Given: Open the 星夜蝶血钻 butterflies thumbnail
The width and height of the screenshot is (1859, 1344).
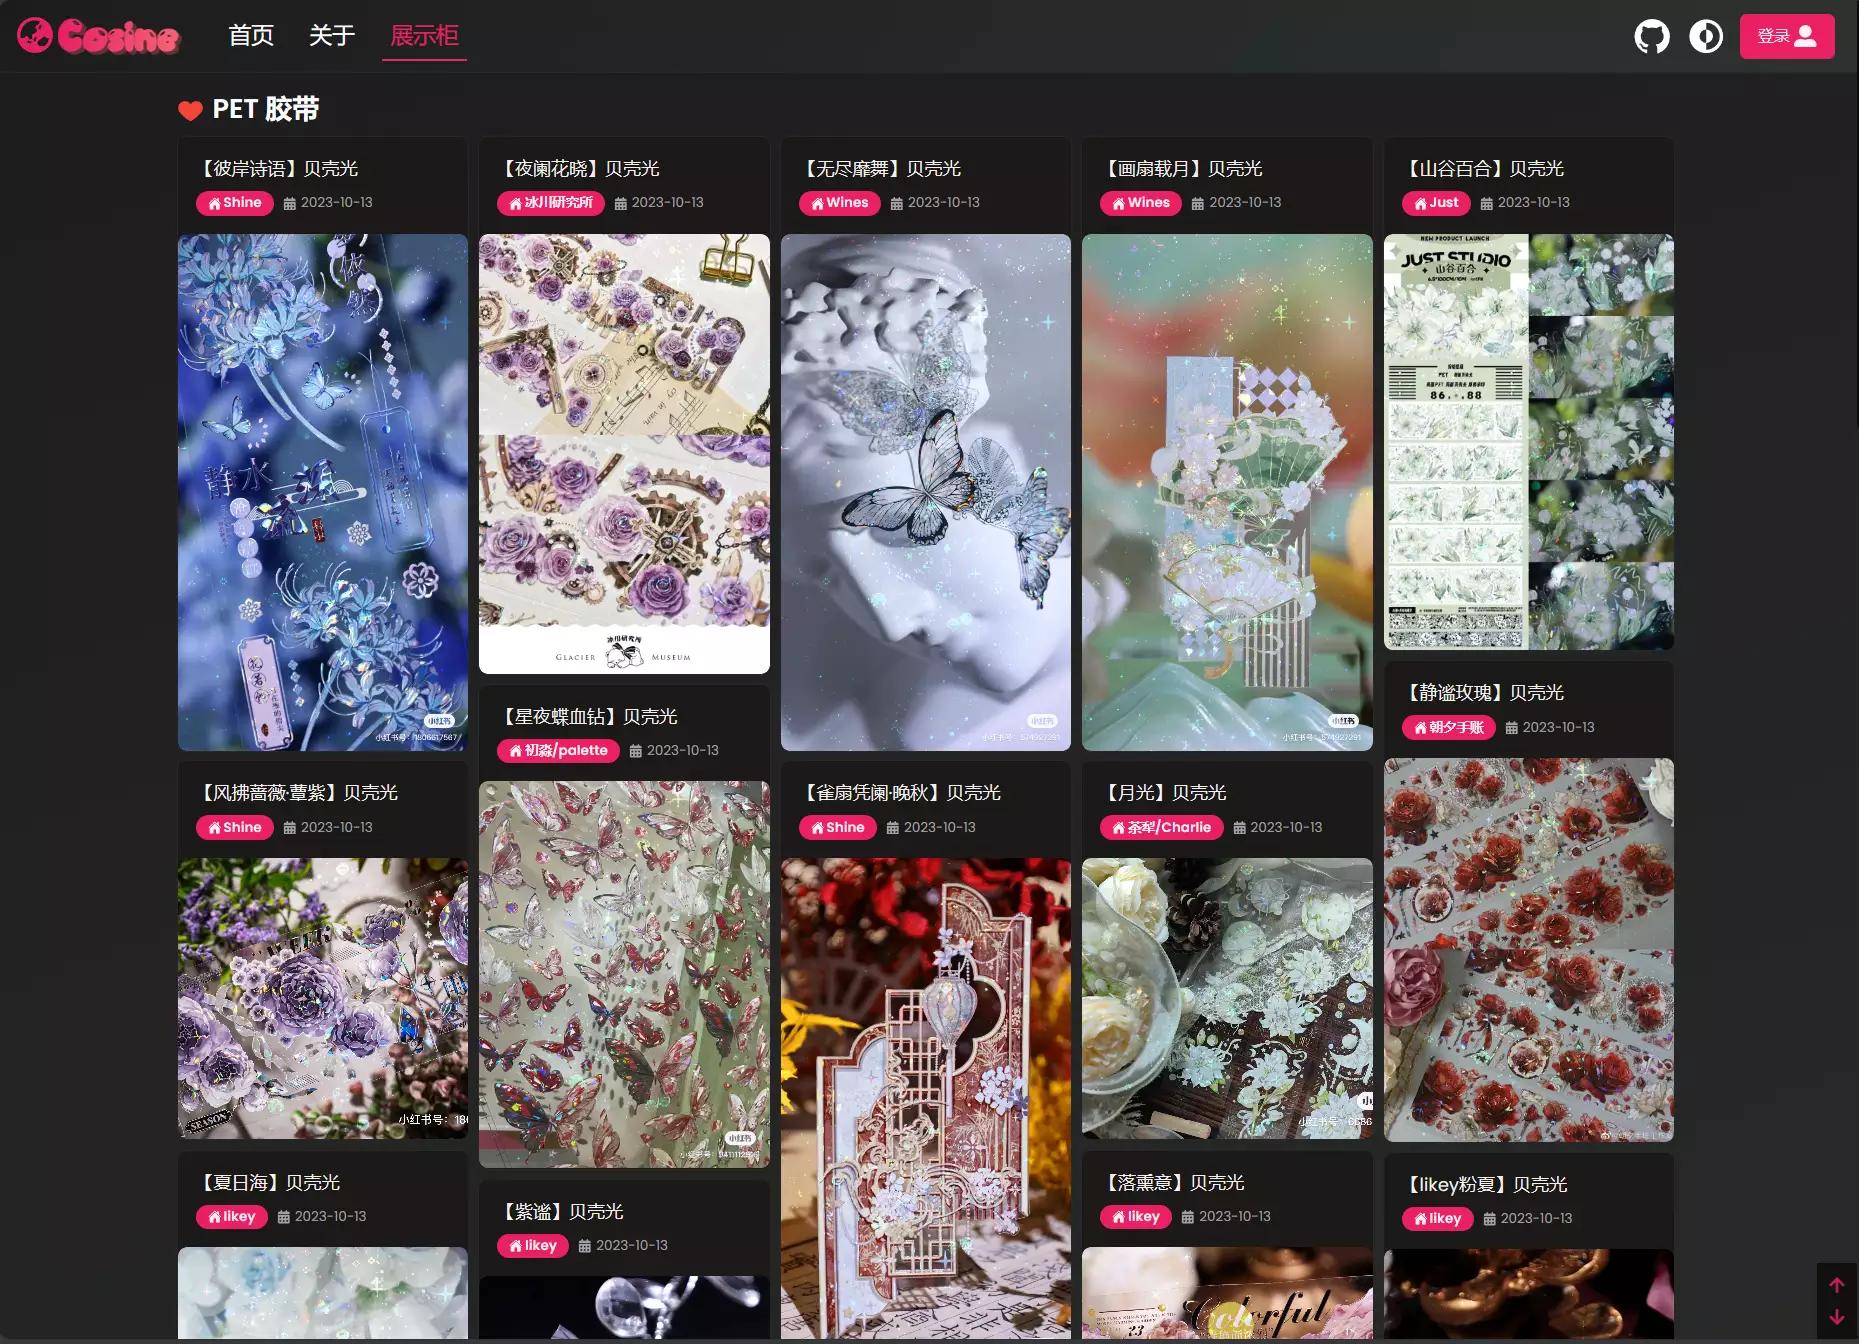Looking at the screenshot, I should 624,973.
